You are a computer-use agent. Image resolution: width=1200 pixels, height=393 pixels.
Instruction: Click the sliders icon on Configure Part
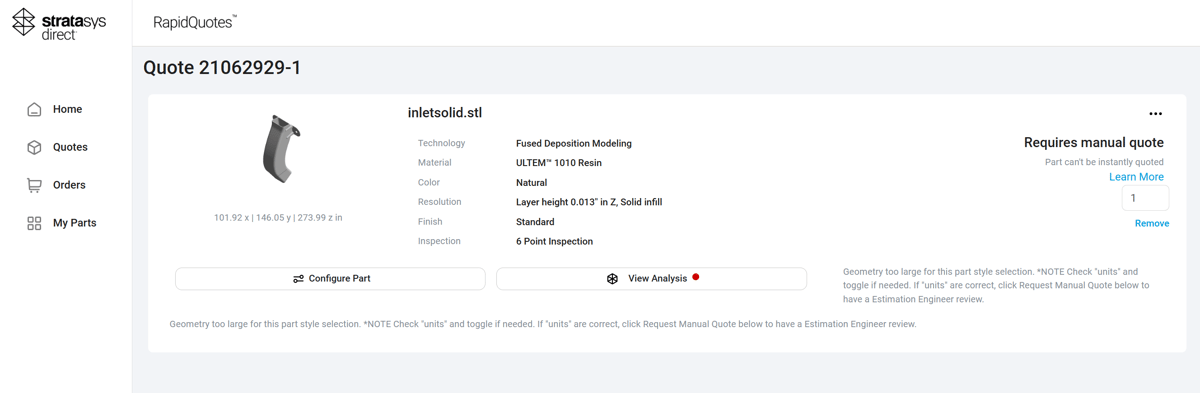[x=298, y=279]
